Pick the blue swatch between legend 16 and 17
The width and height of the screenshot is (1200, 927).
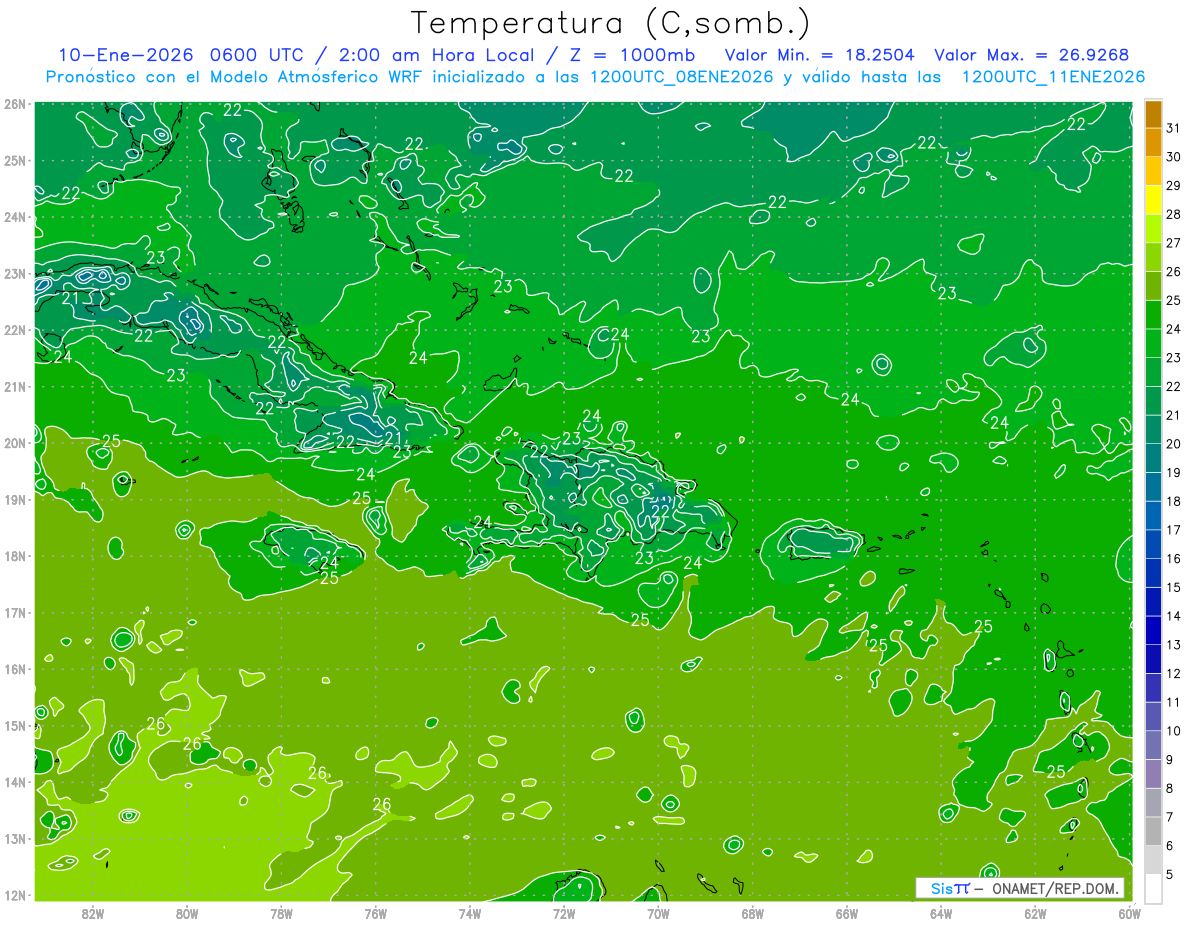click(x=1153, y=543)
